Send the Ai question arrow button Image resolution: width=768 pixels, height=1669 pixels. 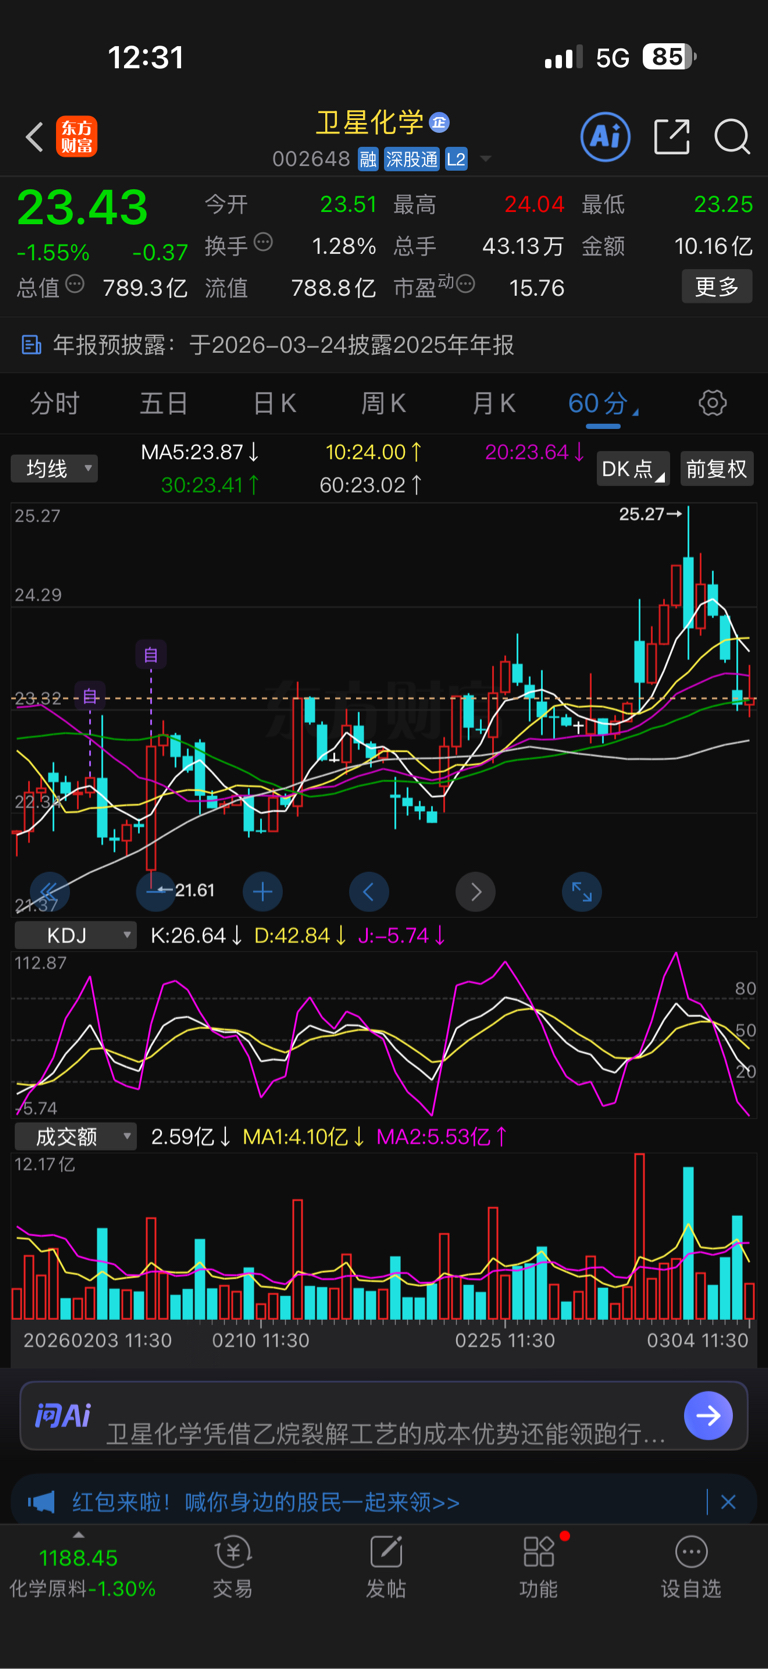pyautogui.click(x=709, y=1415)
